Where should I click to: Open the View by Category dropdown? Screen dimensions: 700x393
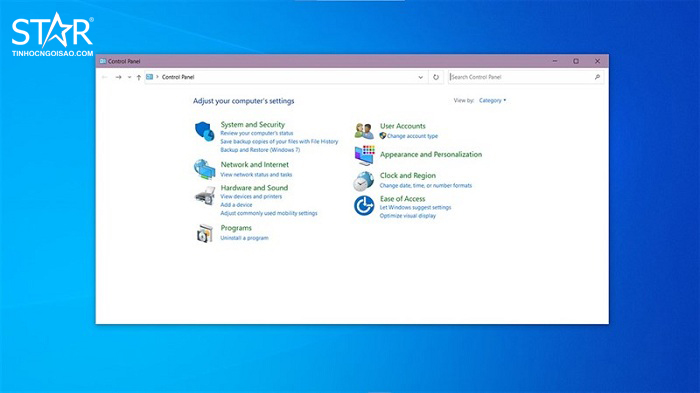click(492, 100)
